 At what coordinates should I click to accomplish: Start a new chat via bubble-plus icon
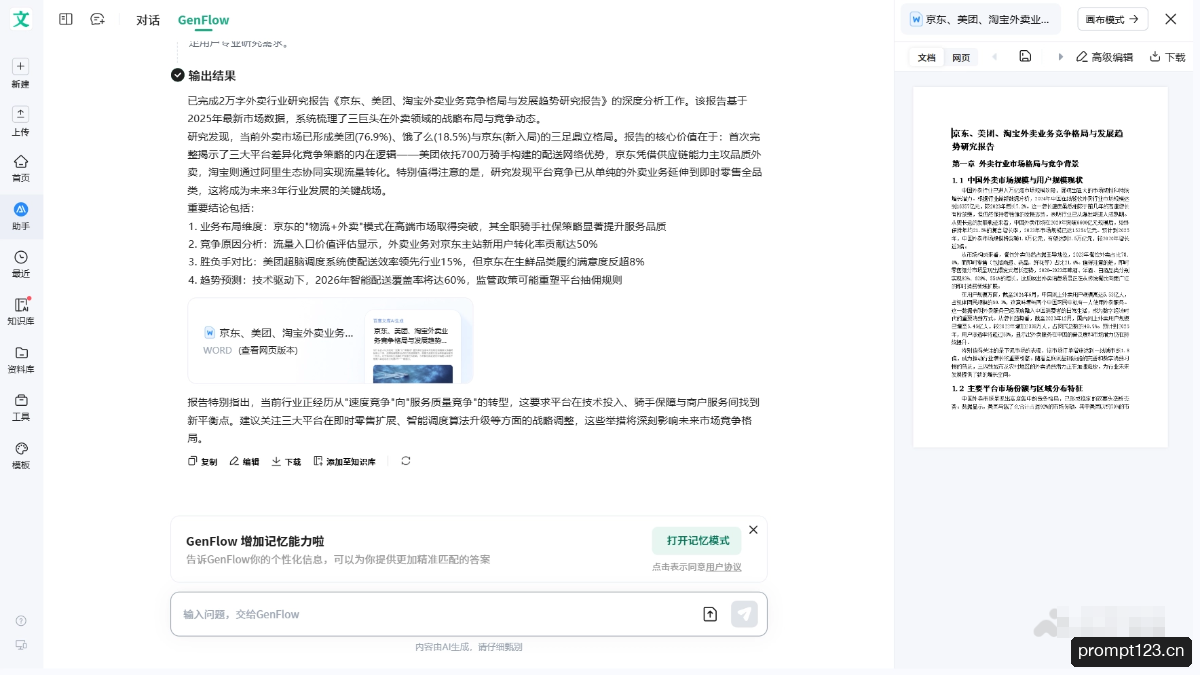(x=97, y=19)
